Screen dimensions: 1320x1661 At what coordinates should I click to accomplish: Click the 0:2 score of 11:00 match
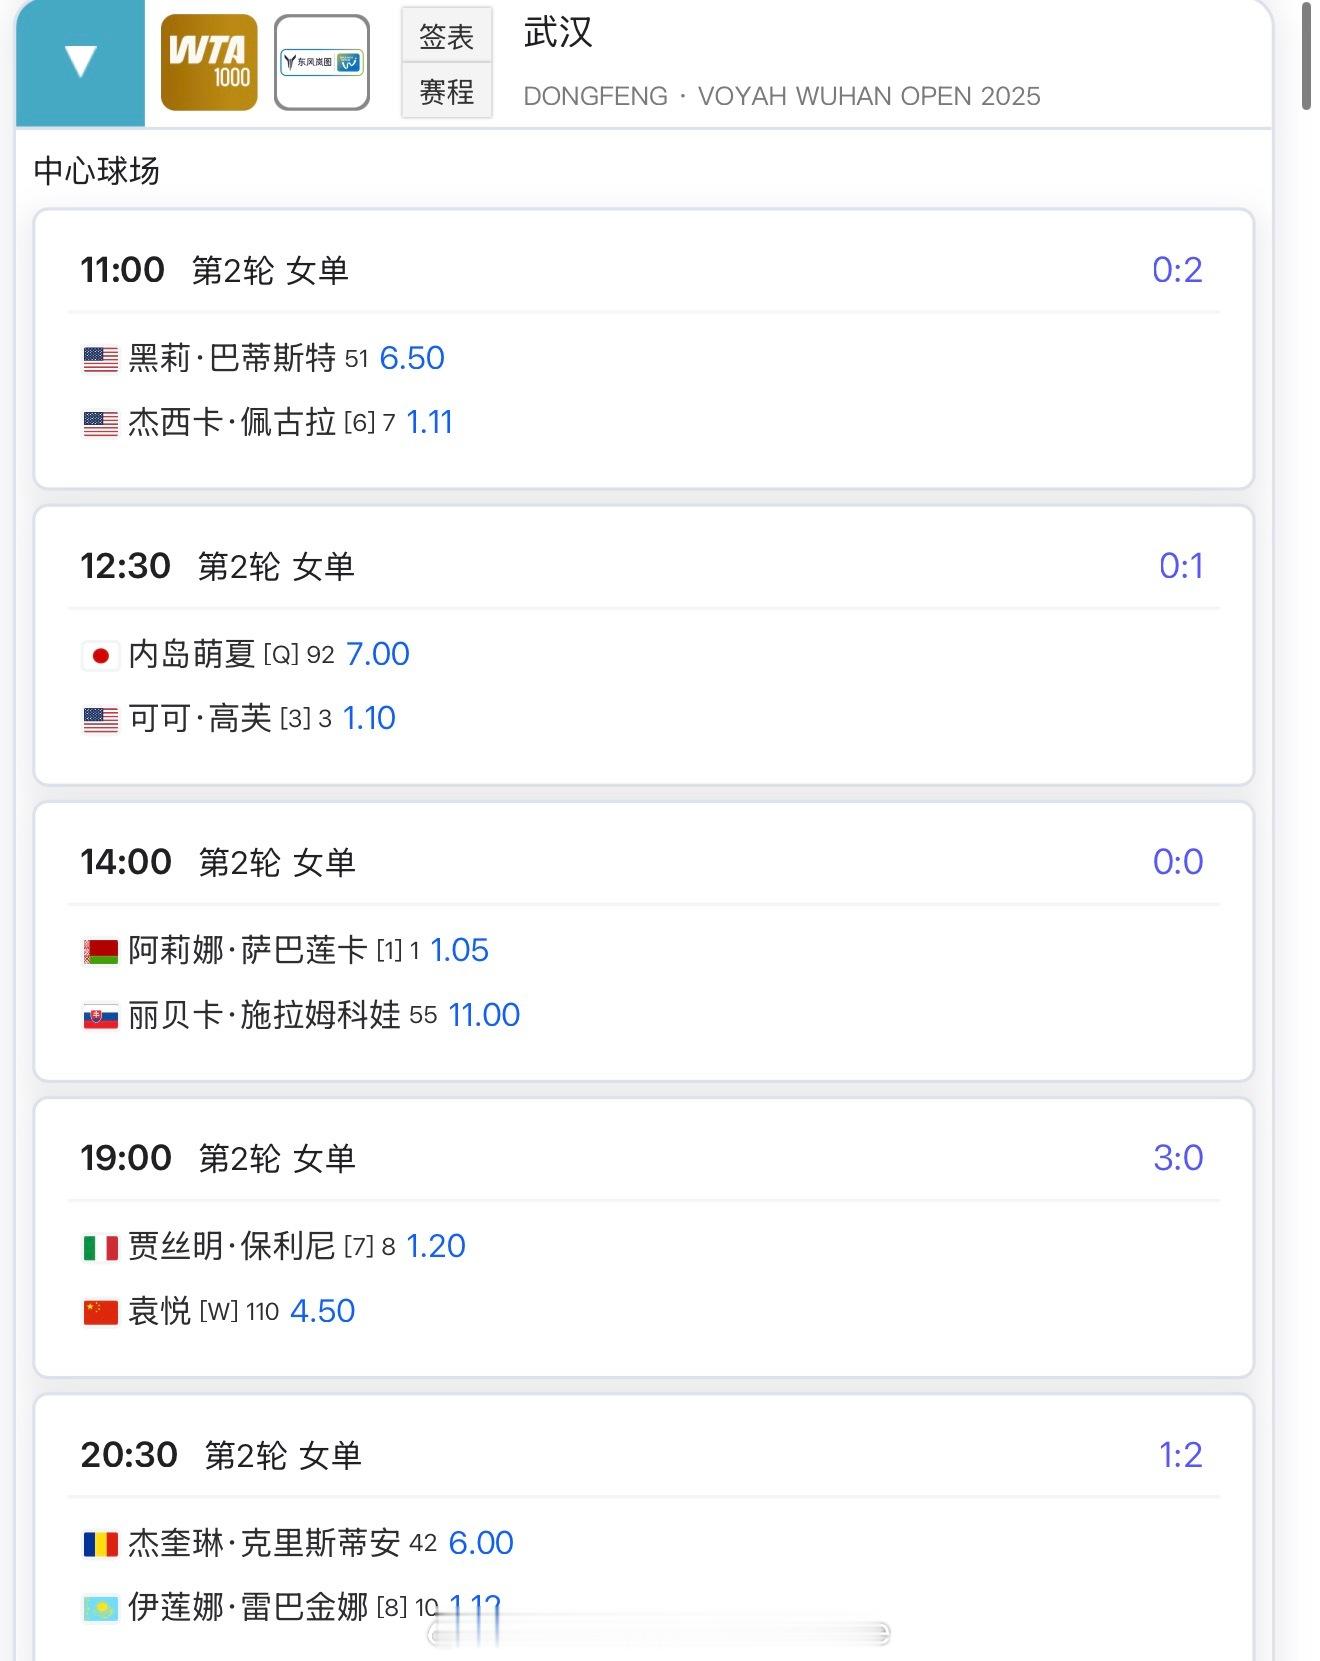[x=1177, y=270]
